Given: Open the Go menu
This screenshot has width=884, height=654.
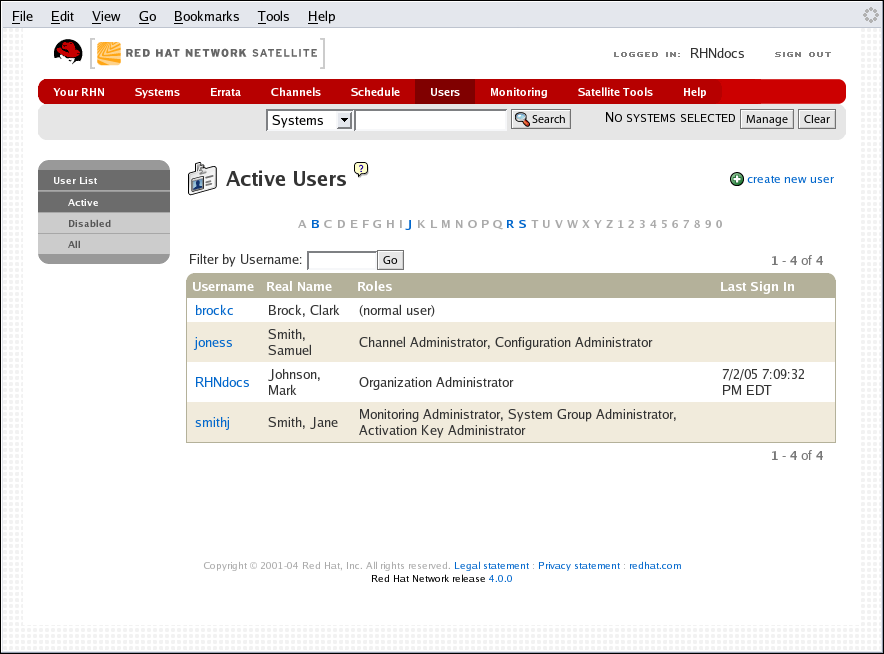Looking at the screenshot, I should (x=147, y=16).
